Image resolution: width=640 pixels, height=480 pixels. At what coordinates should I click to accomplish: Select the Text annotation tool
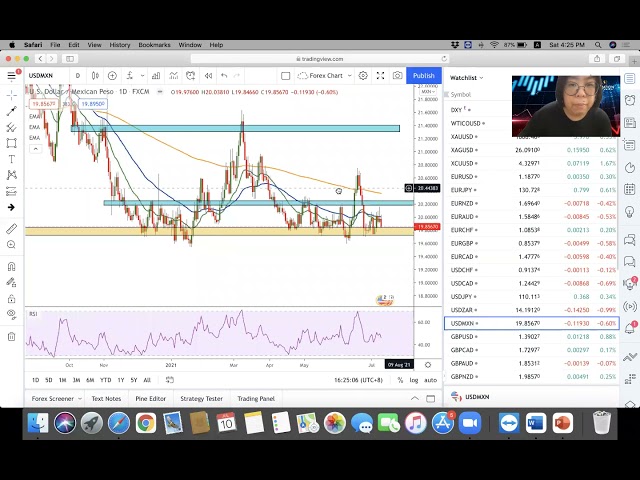tap(11, 159)
